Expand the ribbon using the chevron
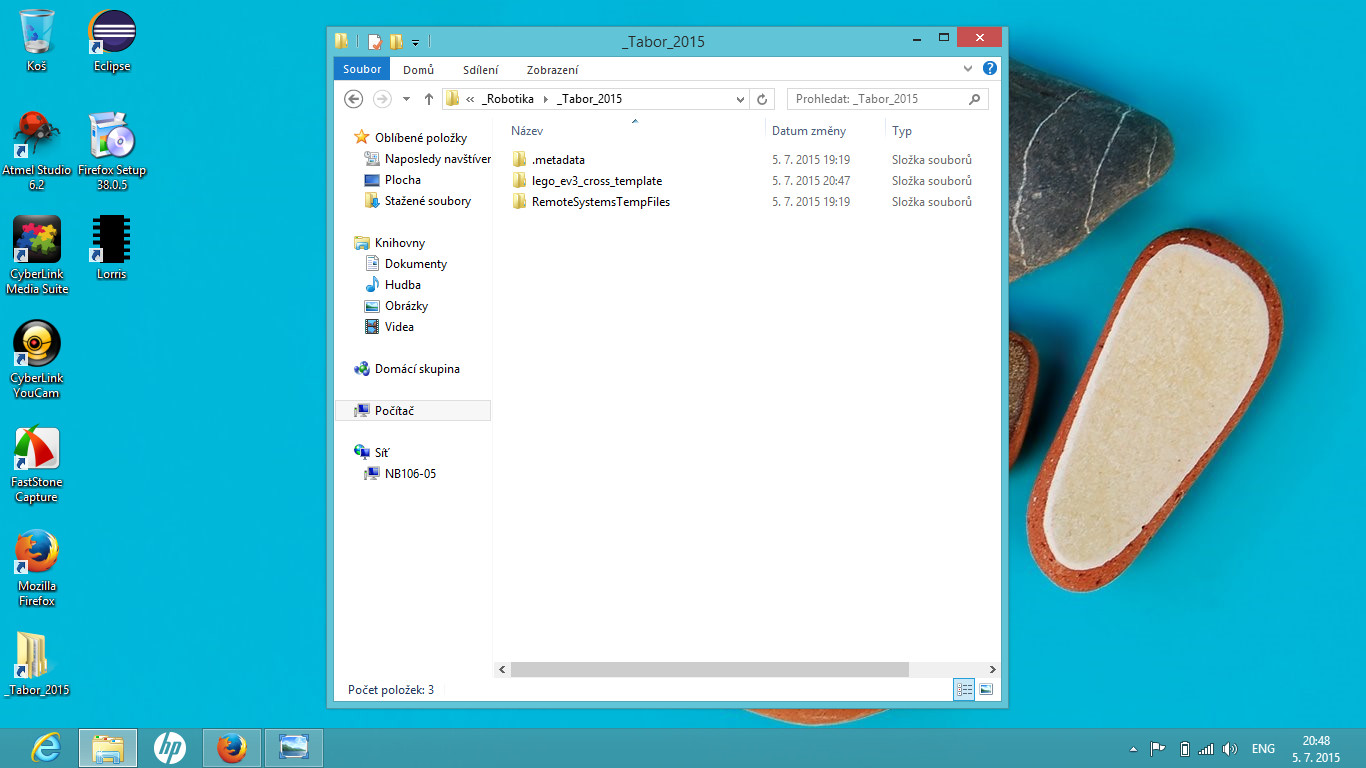 point(967,69)
